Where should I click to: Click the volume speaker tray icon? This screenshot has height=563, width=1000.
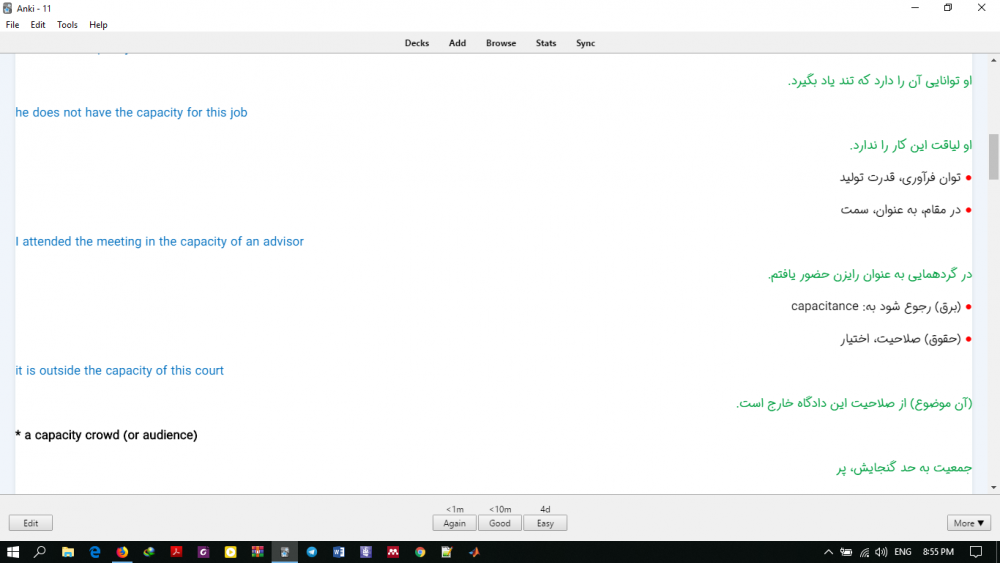point(880,552)
